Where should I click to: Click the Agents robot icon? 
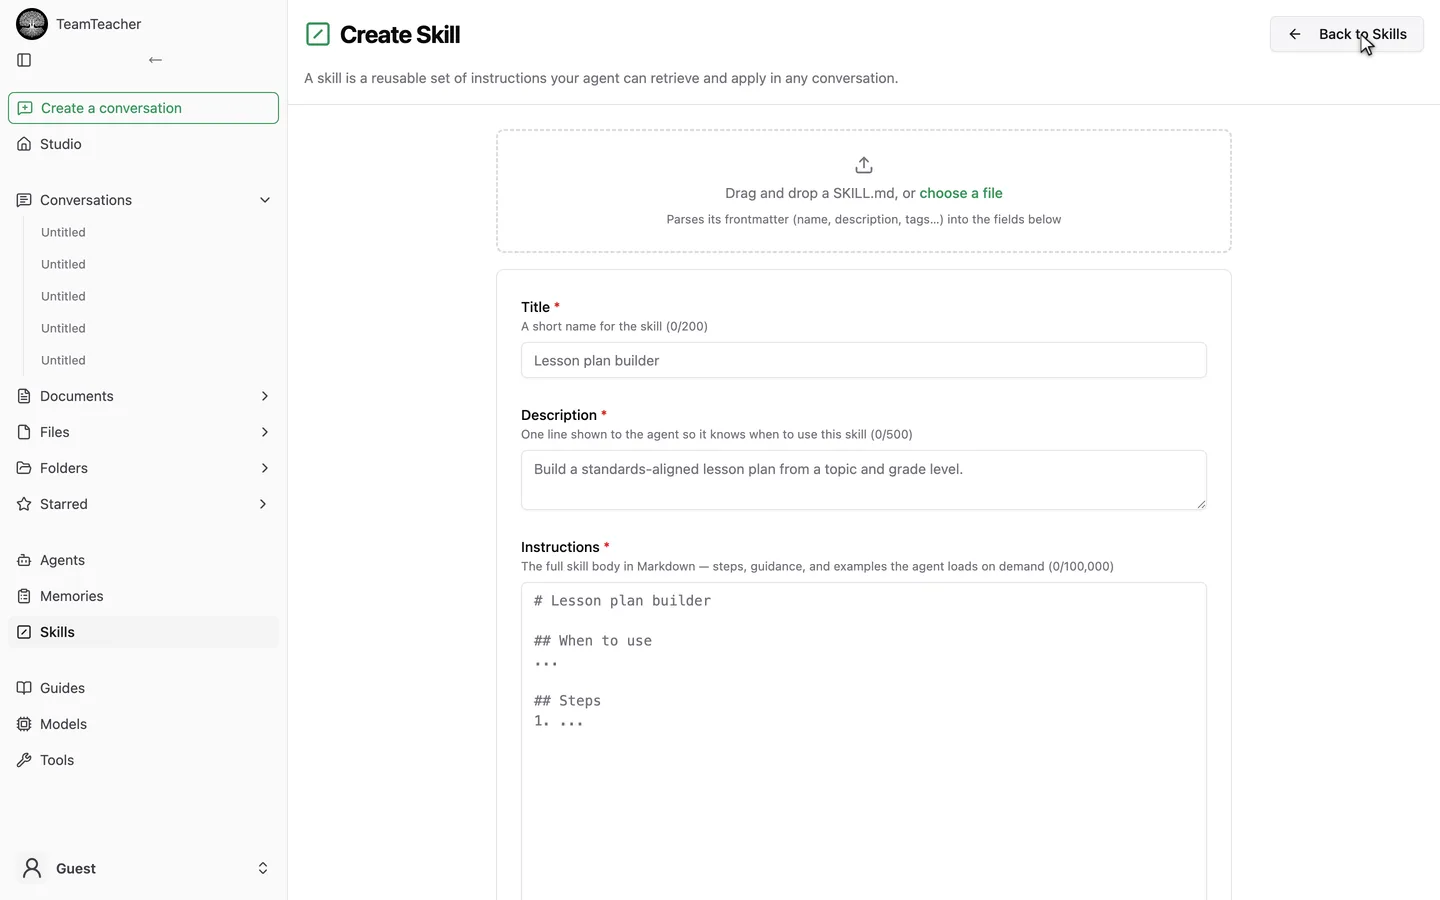[24, 560]
